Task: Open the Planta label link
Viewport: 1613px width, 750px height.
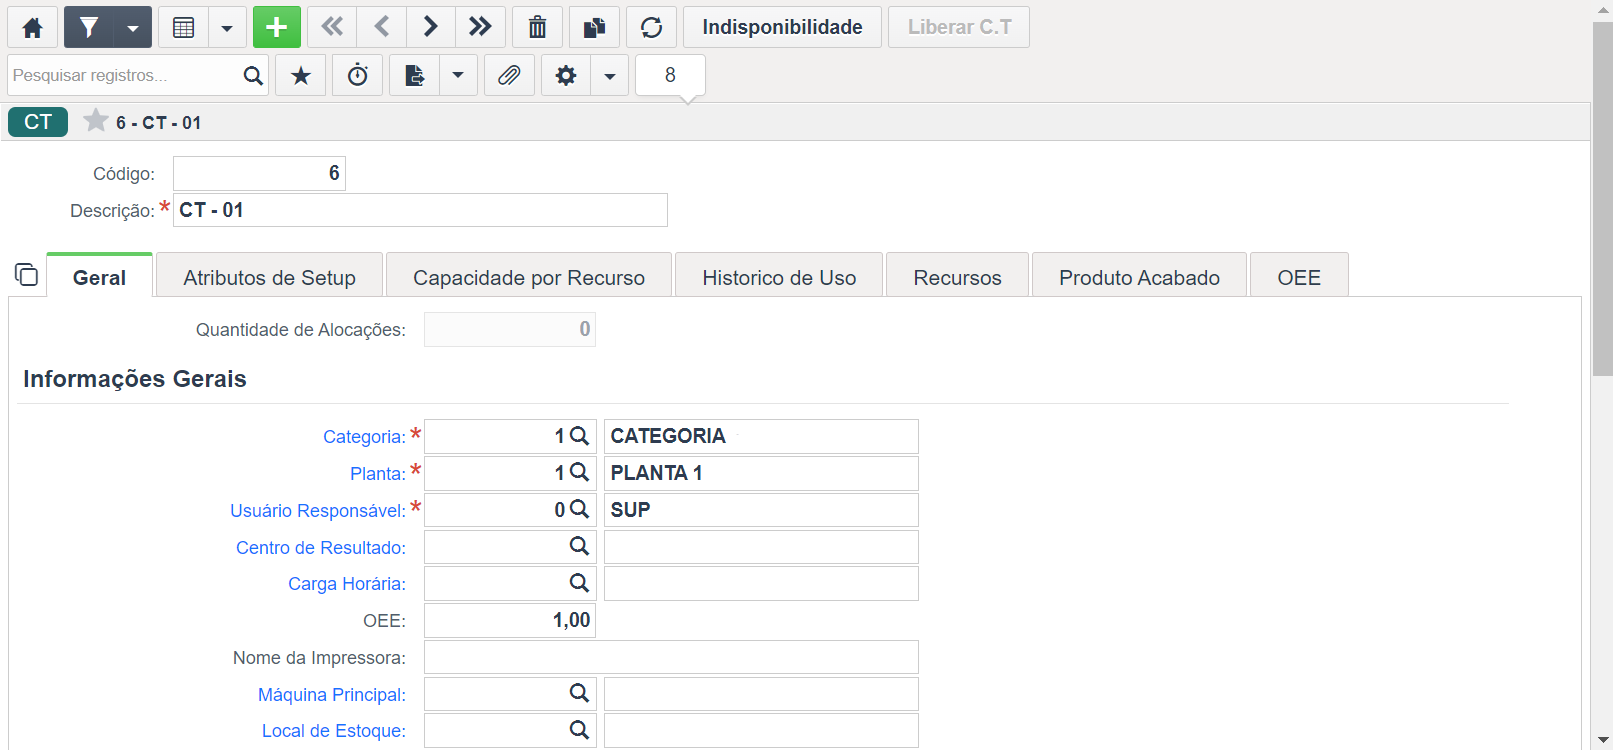Action: pyautogui.click(x=378, y=474)
